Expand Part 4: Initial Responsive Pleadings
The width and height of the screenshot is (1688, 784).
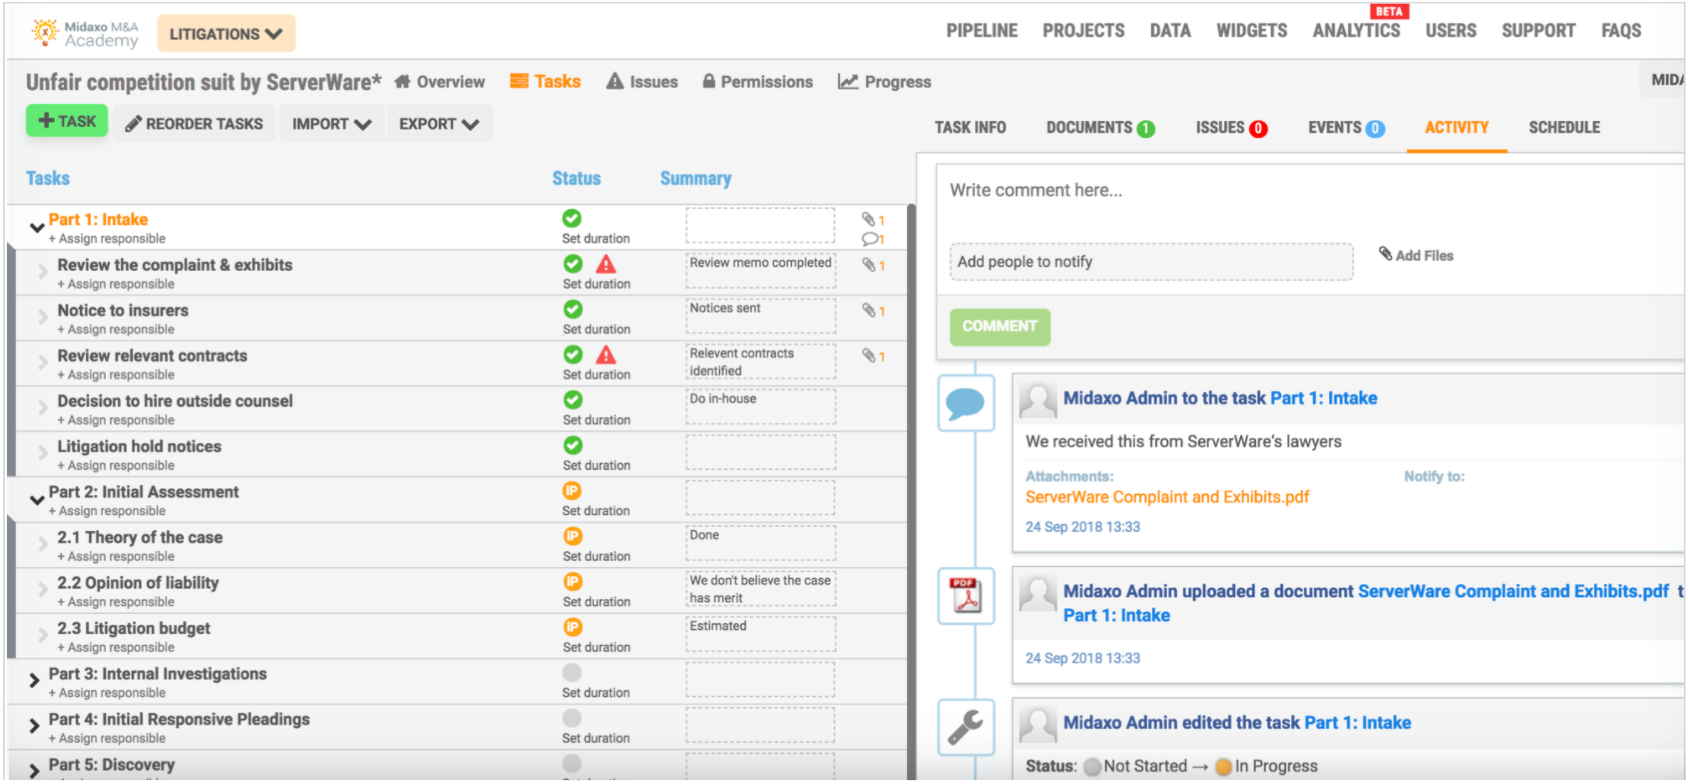pos(35,724)
